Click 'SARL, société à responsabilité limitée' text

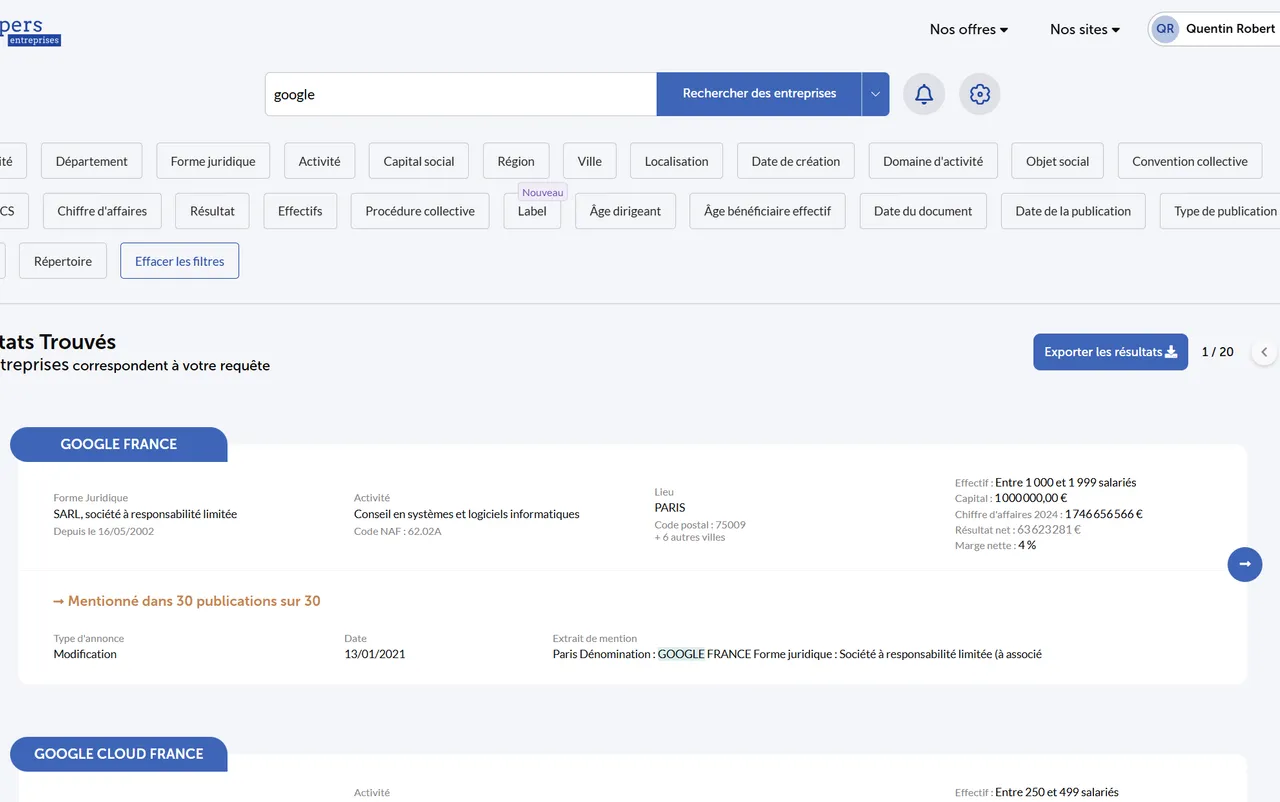tap(145, 514)
